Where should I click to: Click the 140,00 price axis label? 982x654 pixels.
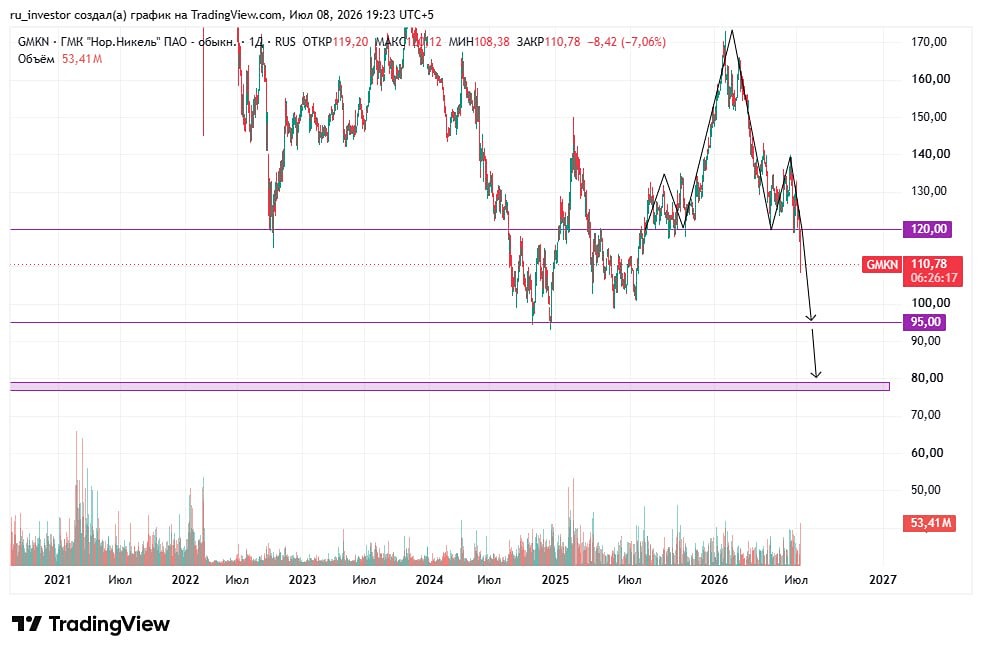tap(931, 153)
